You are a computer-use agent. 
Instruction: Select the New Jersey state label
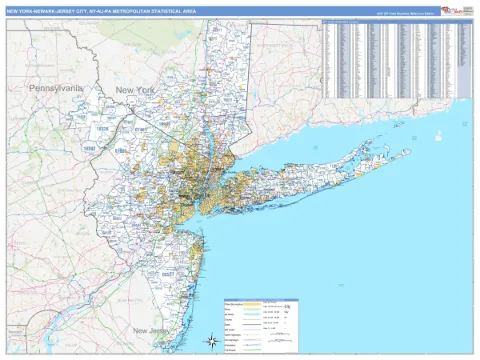tap(151, 331)
